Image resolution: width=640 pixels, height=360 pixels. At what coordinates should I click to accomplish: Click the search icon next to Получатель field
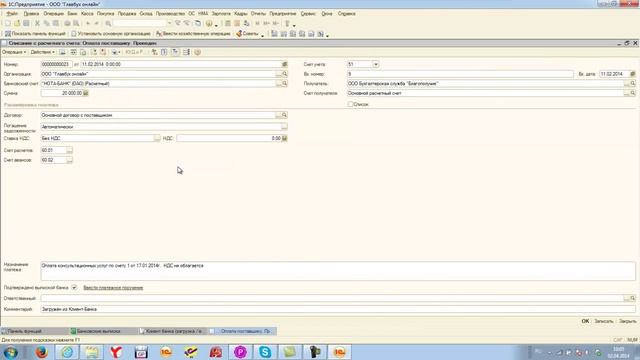[x=633, y=83]
